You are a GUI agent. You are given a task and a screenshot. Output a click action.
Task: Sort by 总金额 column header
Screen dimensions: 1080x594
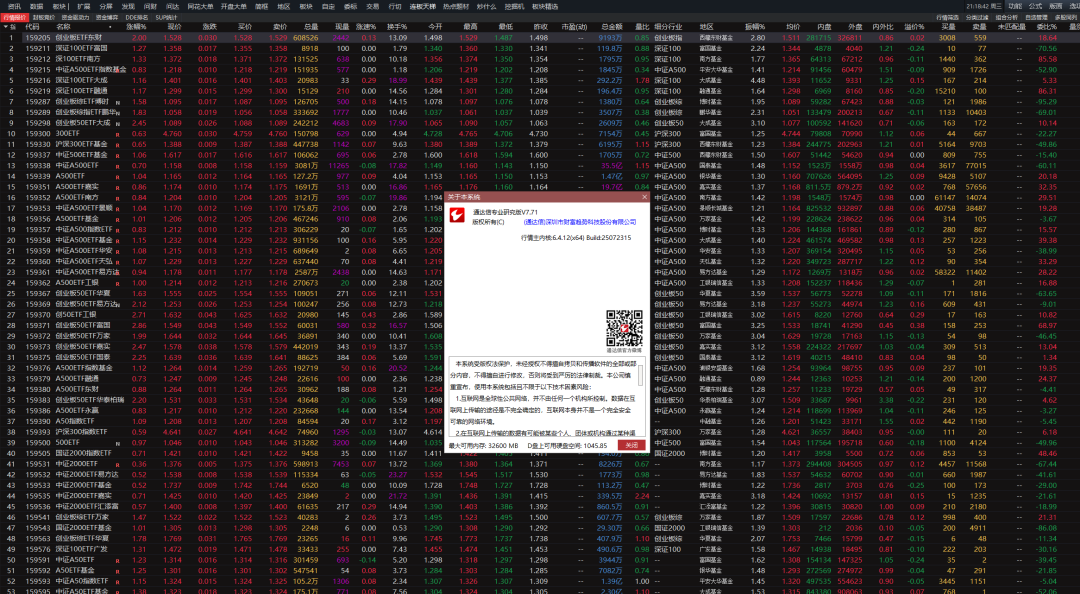coord(610,27)
